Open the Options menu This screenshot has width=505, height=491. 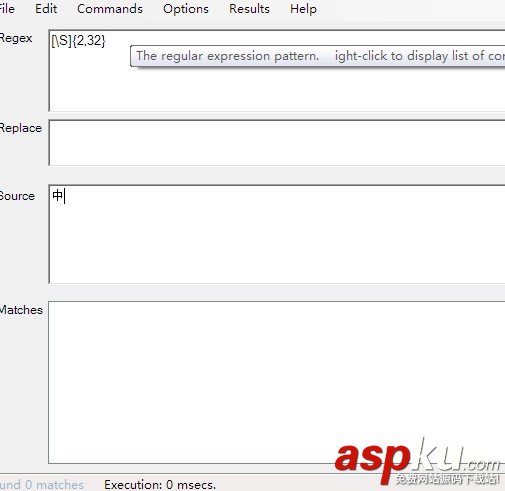coord(186,9)
